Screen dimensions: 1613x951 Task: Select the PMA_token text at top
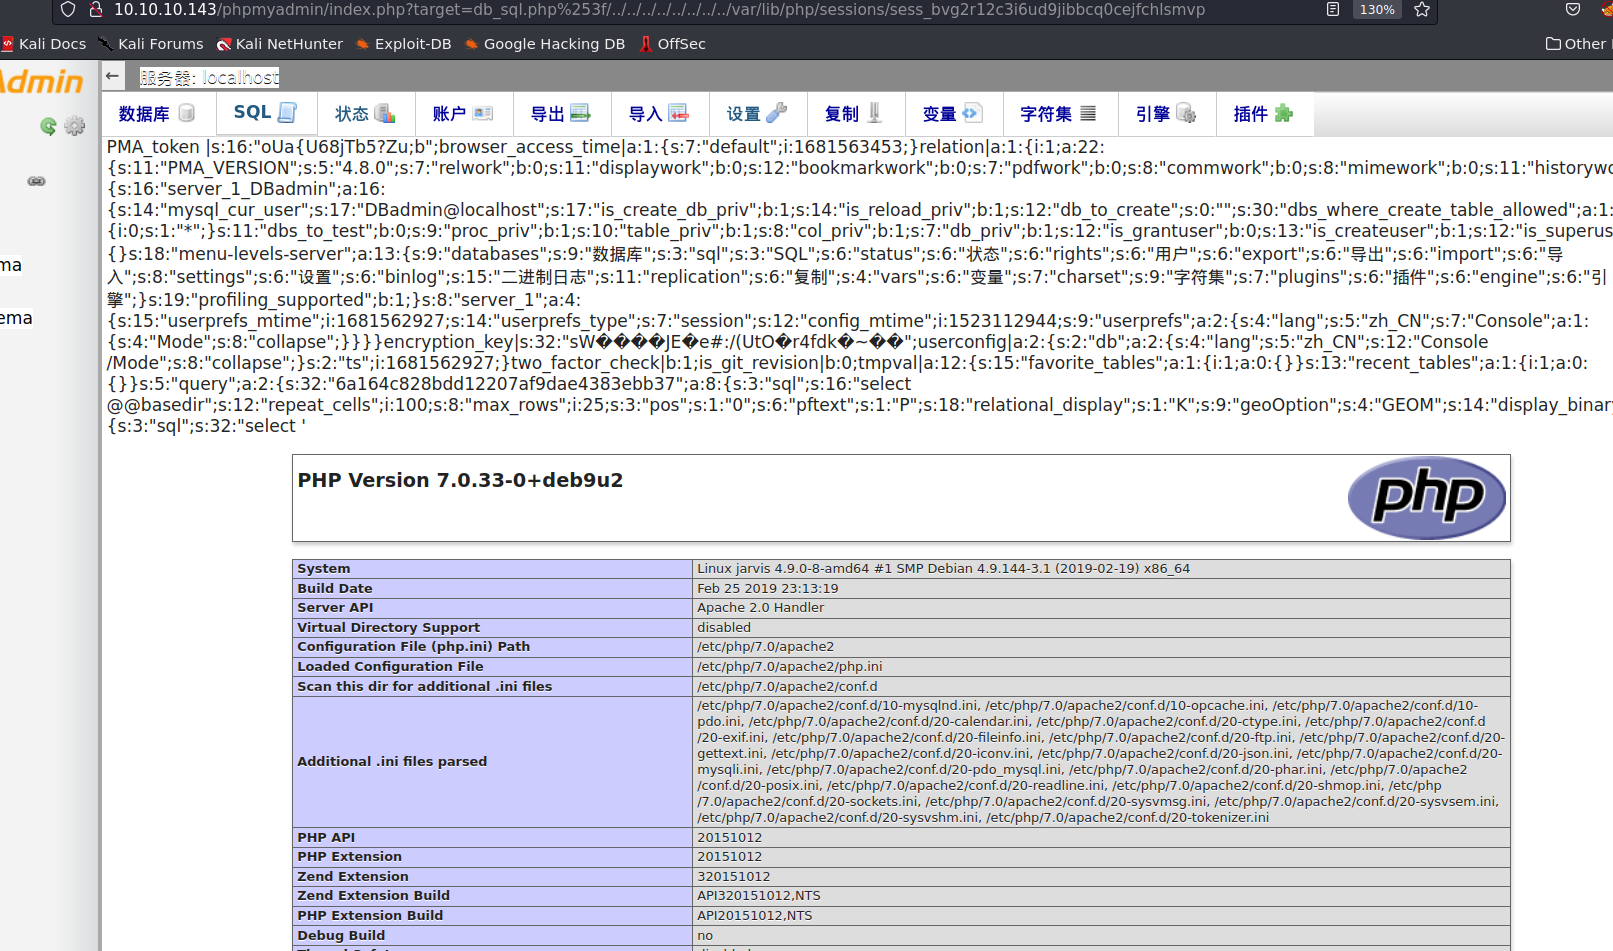pyautogui.click(x=154, y=147)
